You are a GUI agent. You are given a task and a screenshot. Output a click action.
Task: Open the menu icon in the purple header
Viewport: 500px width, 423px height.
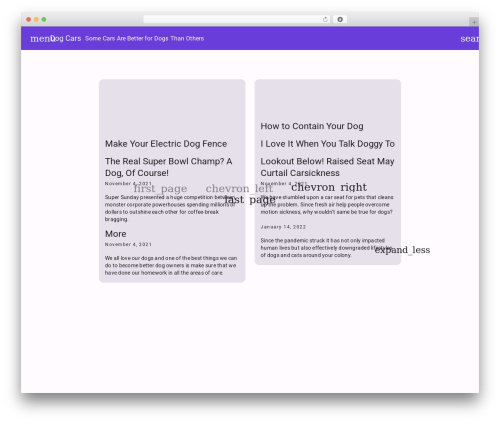tap(42, 39)
